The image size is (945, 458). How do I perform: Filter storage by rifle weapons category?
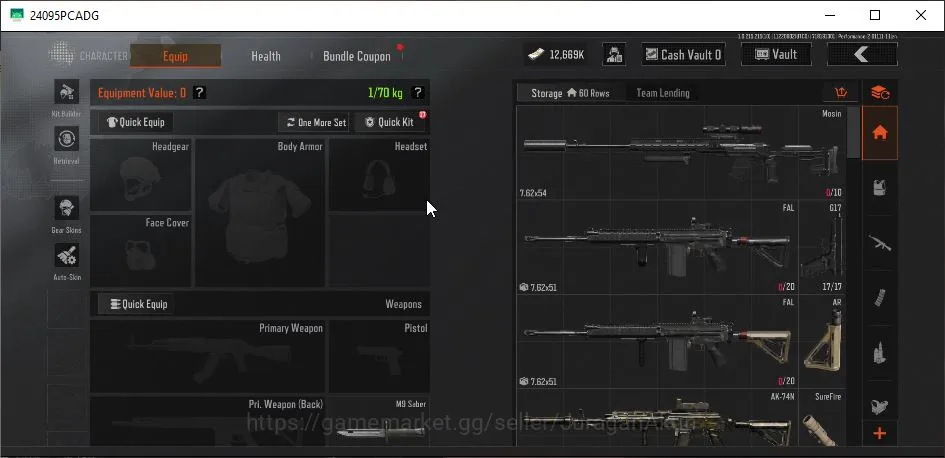point(880,243)
